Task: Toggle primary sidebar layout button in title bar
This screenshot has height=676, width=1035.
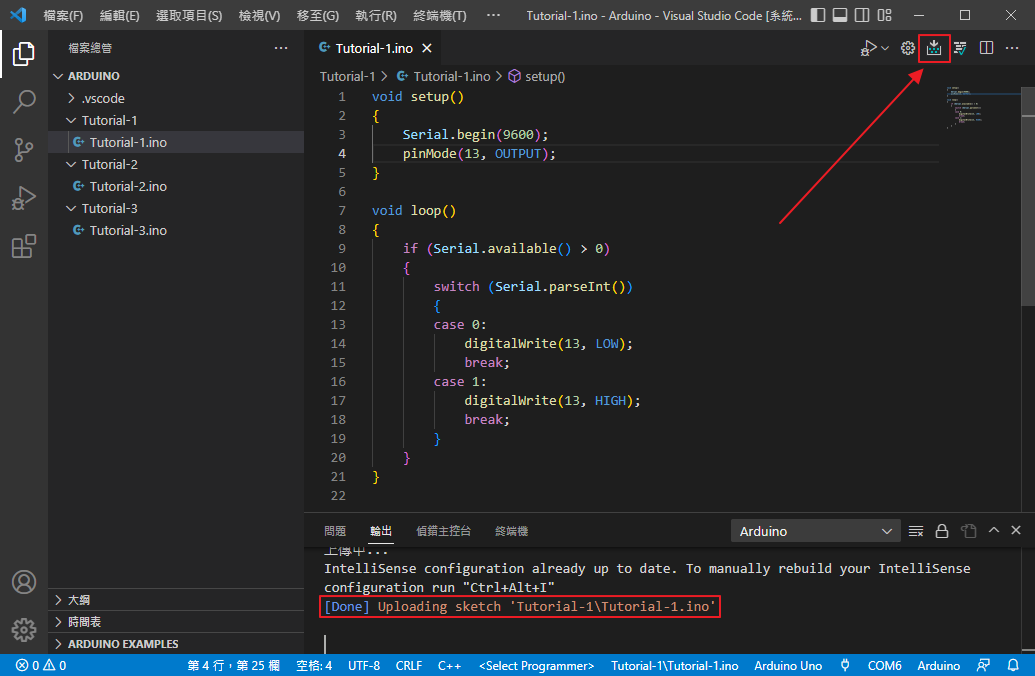Action: point(819,16)
